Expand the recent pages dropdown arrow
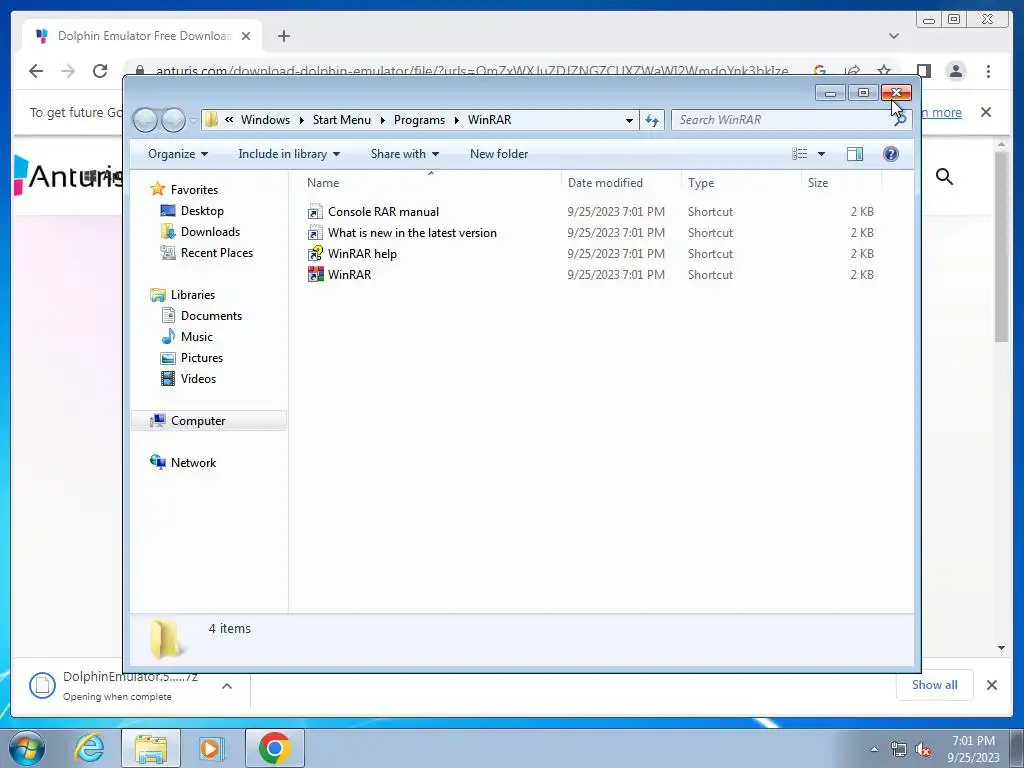The width and height of the screenshot is (1024, 768). coord(193,120)
